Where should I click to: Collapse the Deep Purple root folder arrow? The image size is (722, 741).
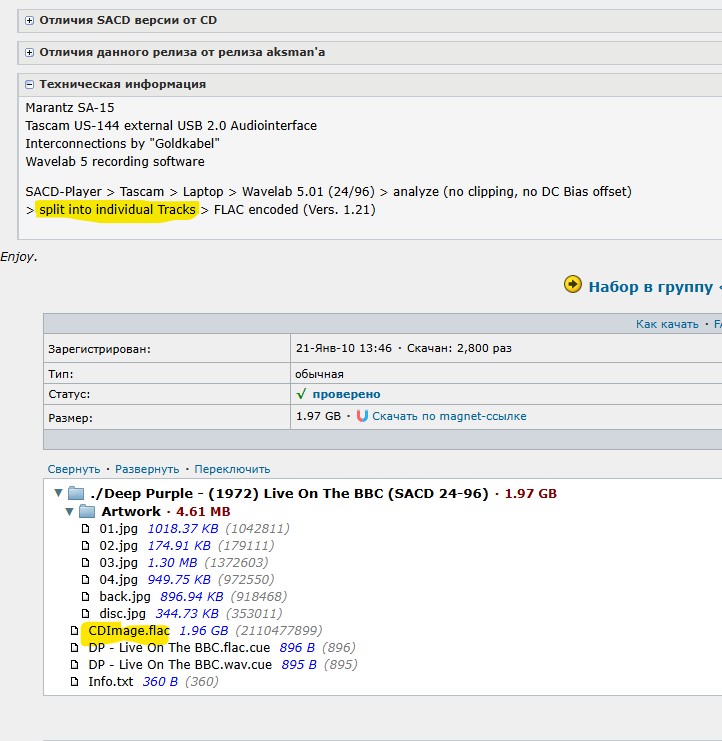[x=57, y=493]
